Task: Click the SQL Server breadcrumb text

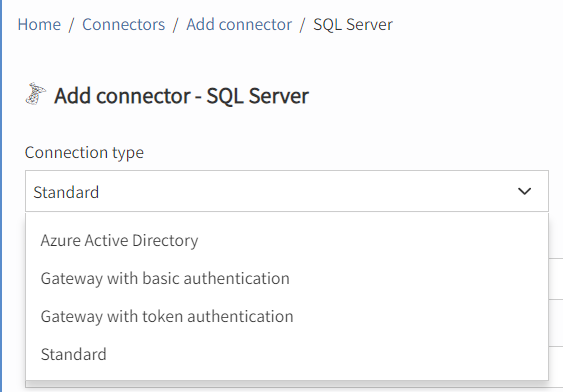Action: pyautogui.click(x=353, y=24)
